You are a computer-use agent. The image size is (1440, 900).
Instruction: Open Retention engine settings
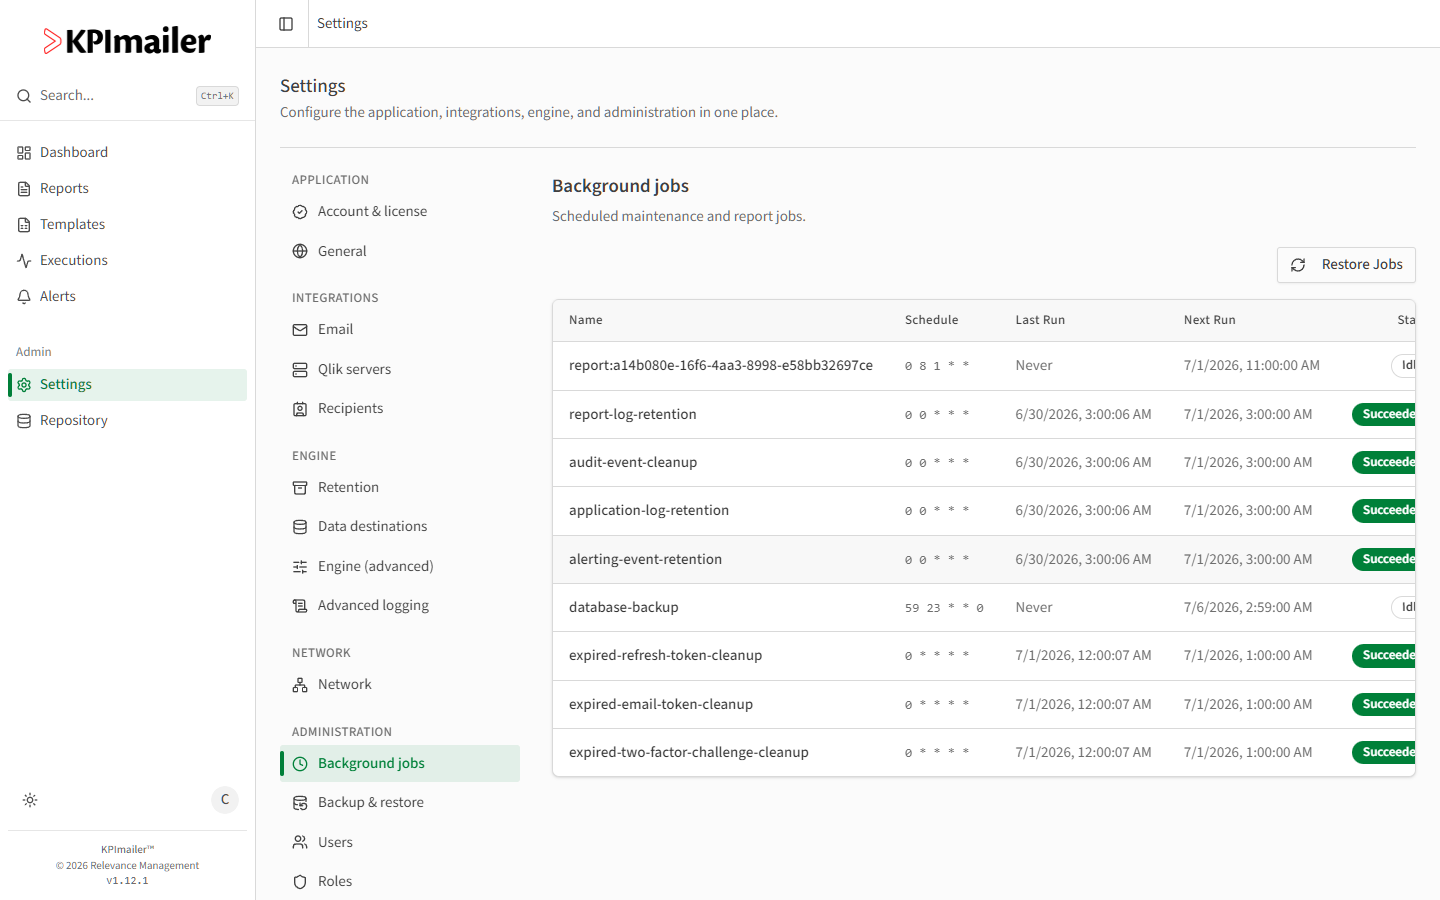(x=400, y=488)
